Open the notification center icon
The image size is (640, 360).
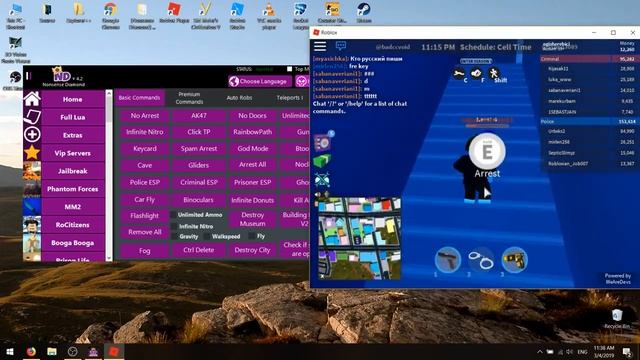[x=627, y=351]
